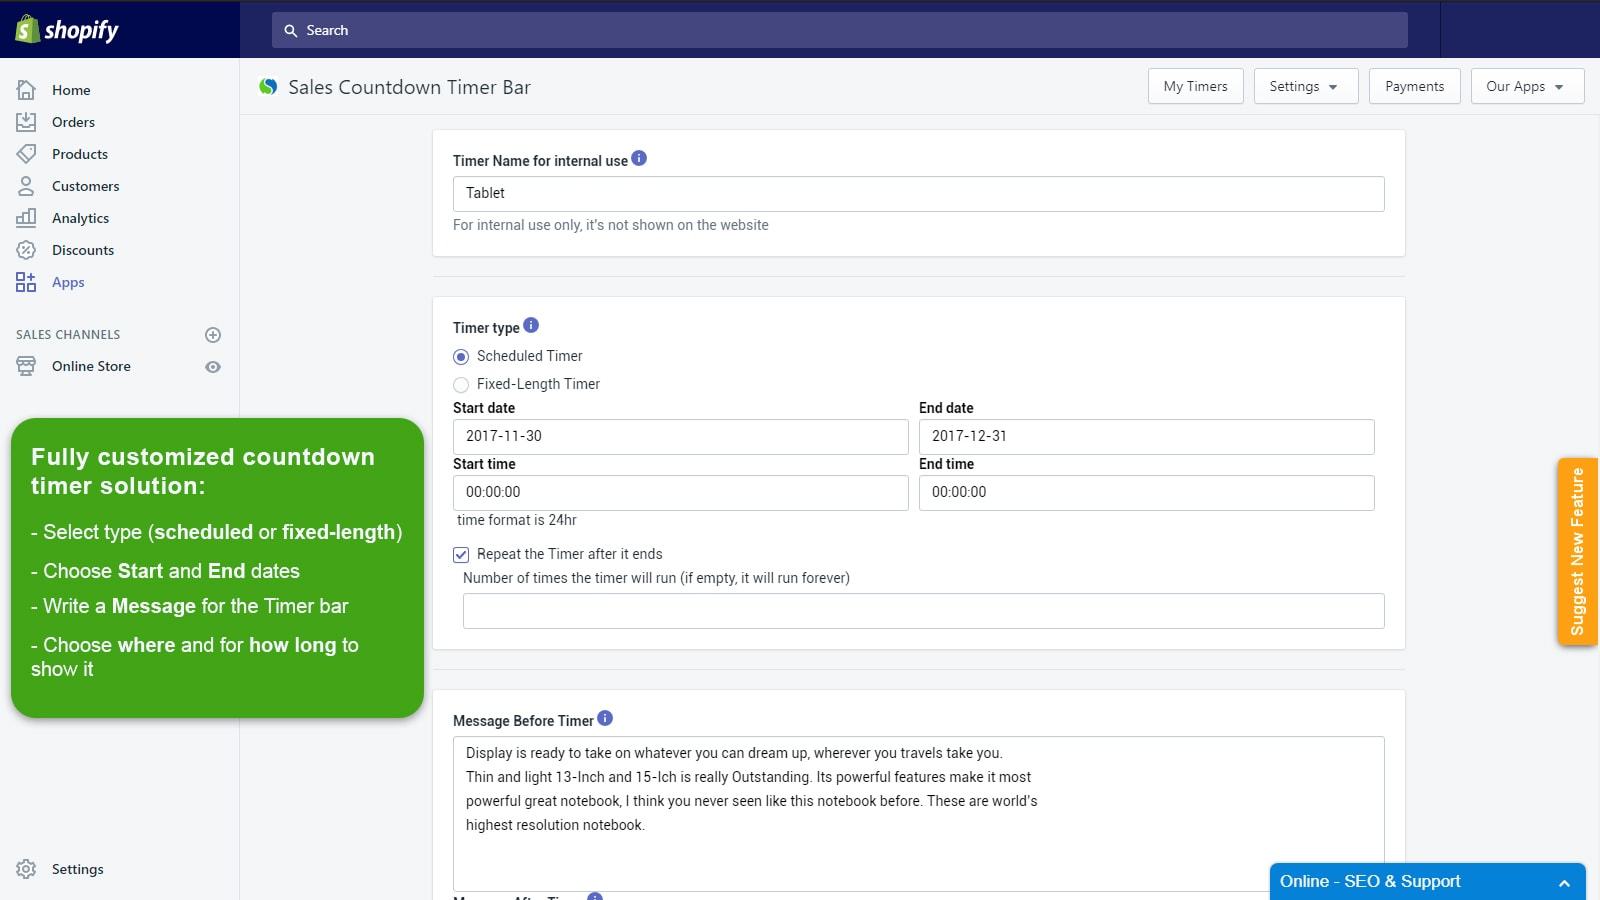Click the Products tag icon
The width and height of the screenshot is (1600, 900).
[26, 154]
